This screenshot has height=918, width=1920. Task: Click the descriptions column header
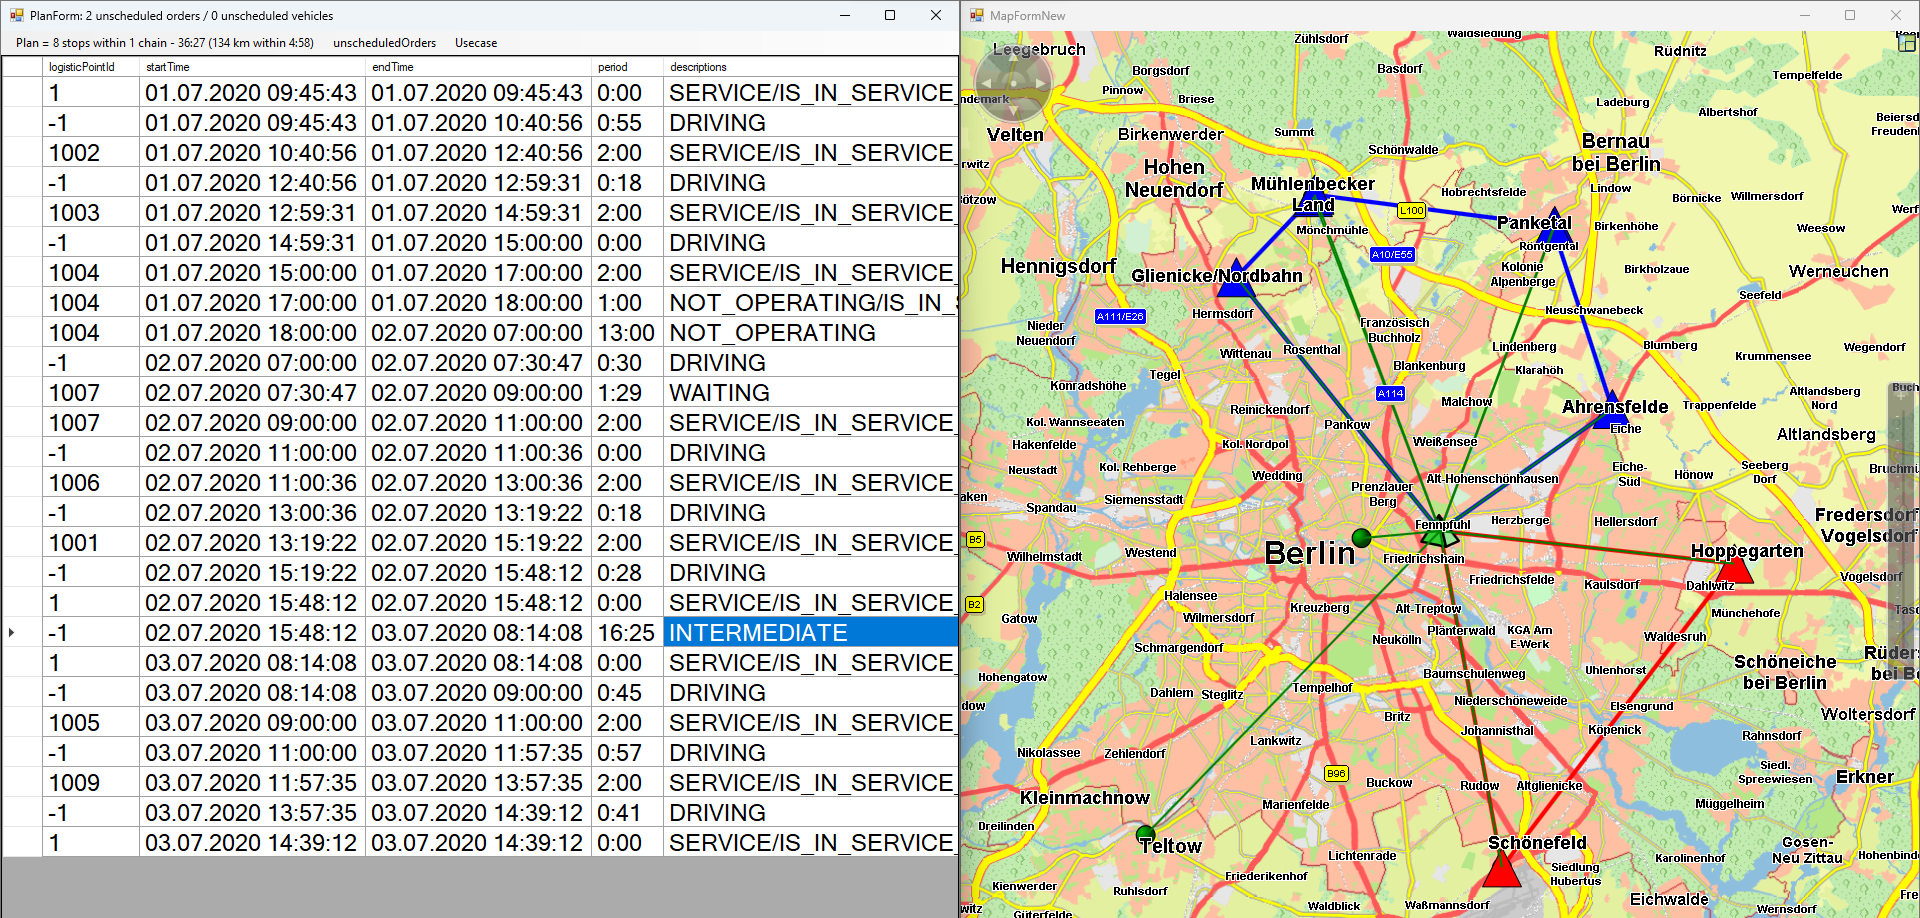[698, 67]
